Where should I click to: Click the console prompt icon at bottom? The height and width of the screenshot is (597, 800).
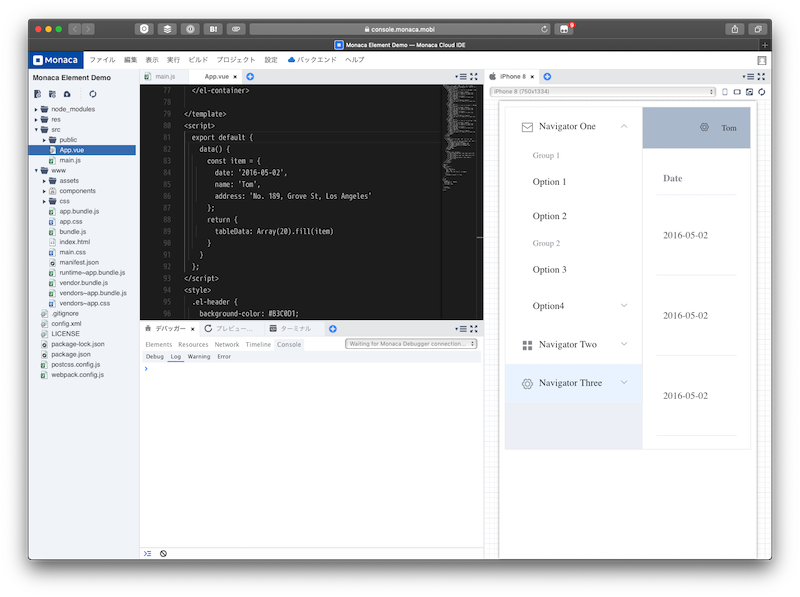pos(147,553)
